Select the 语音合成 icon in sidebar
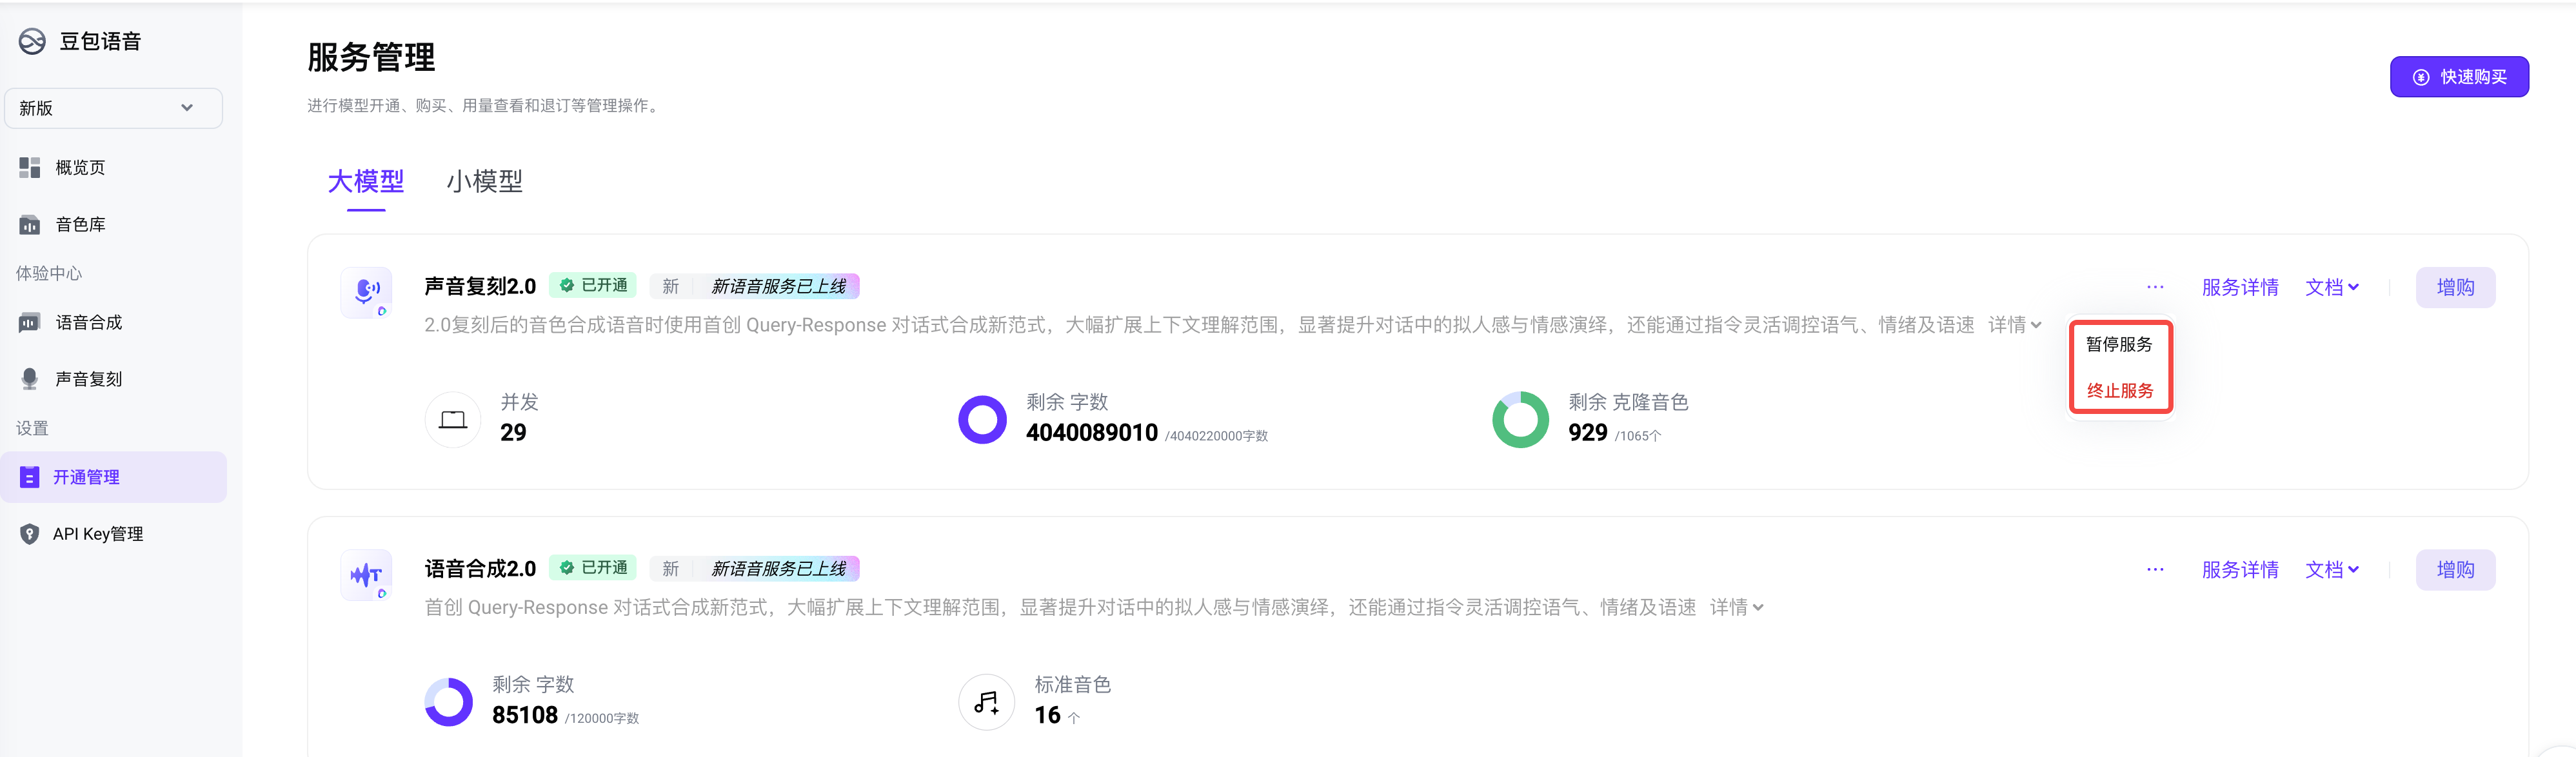 [x=30, y=322]
